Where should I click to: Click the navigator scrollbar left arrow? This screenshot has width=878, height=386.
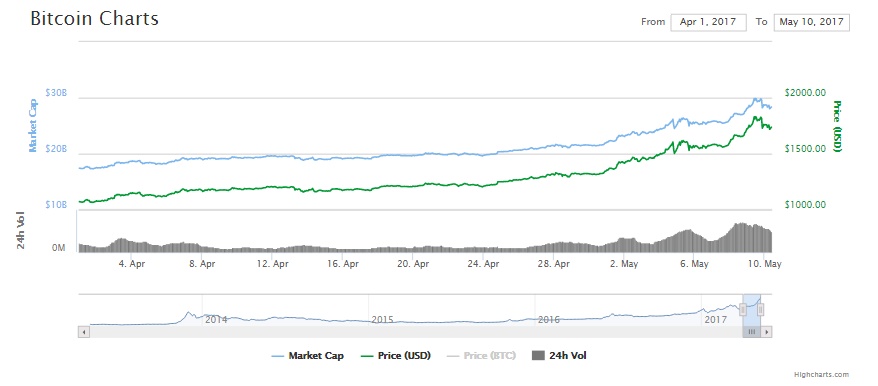click(x=83, y=332)
